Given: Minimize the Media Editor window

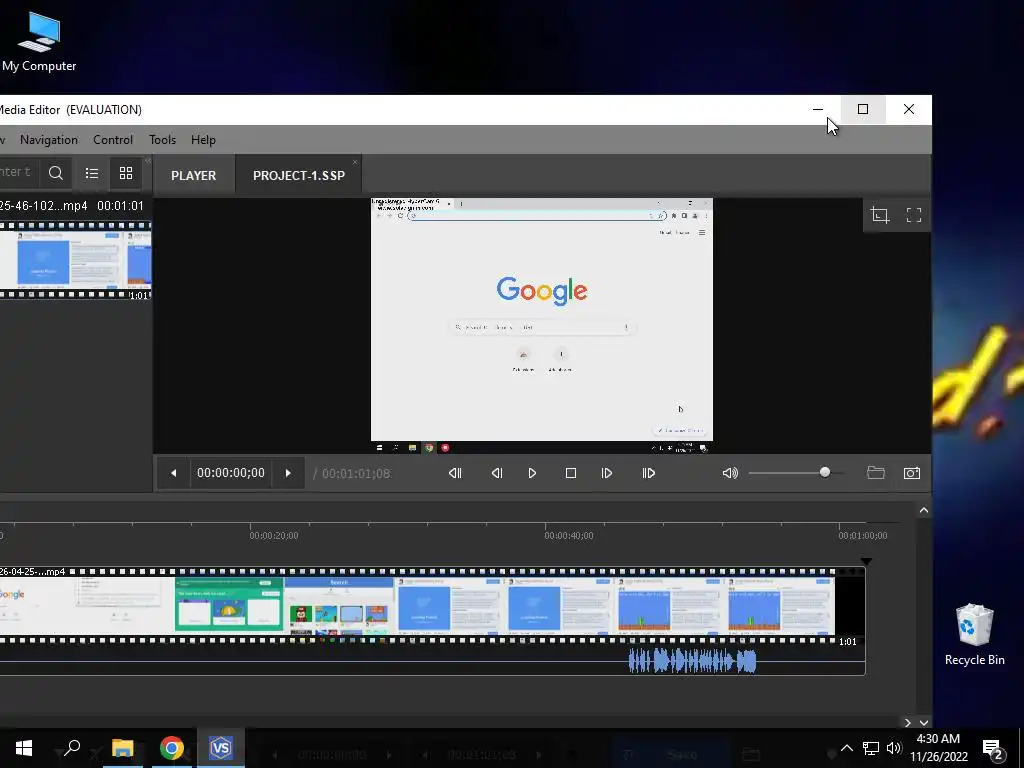Looking at the screenshot, I should [x=818, y=110].
